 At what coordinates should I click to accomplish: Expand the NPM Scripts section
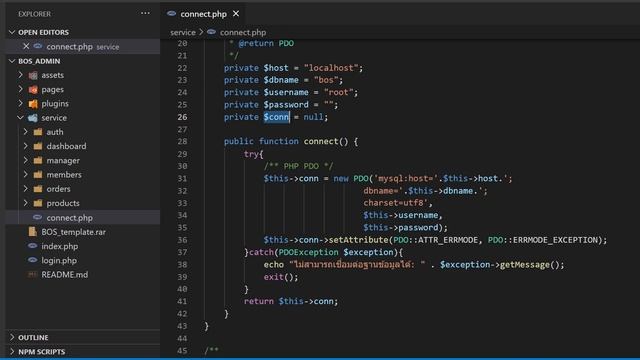click(12, 351)
